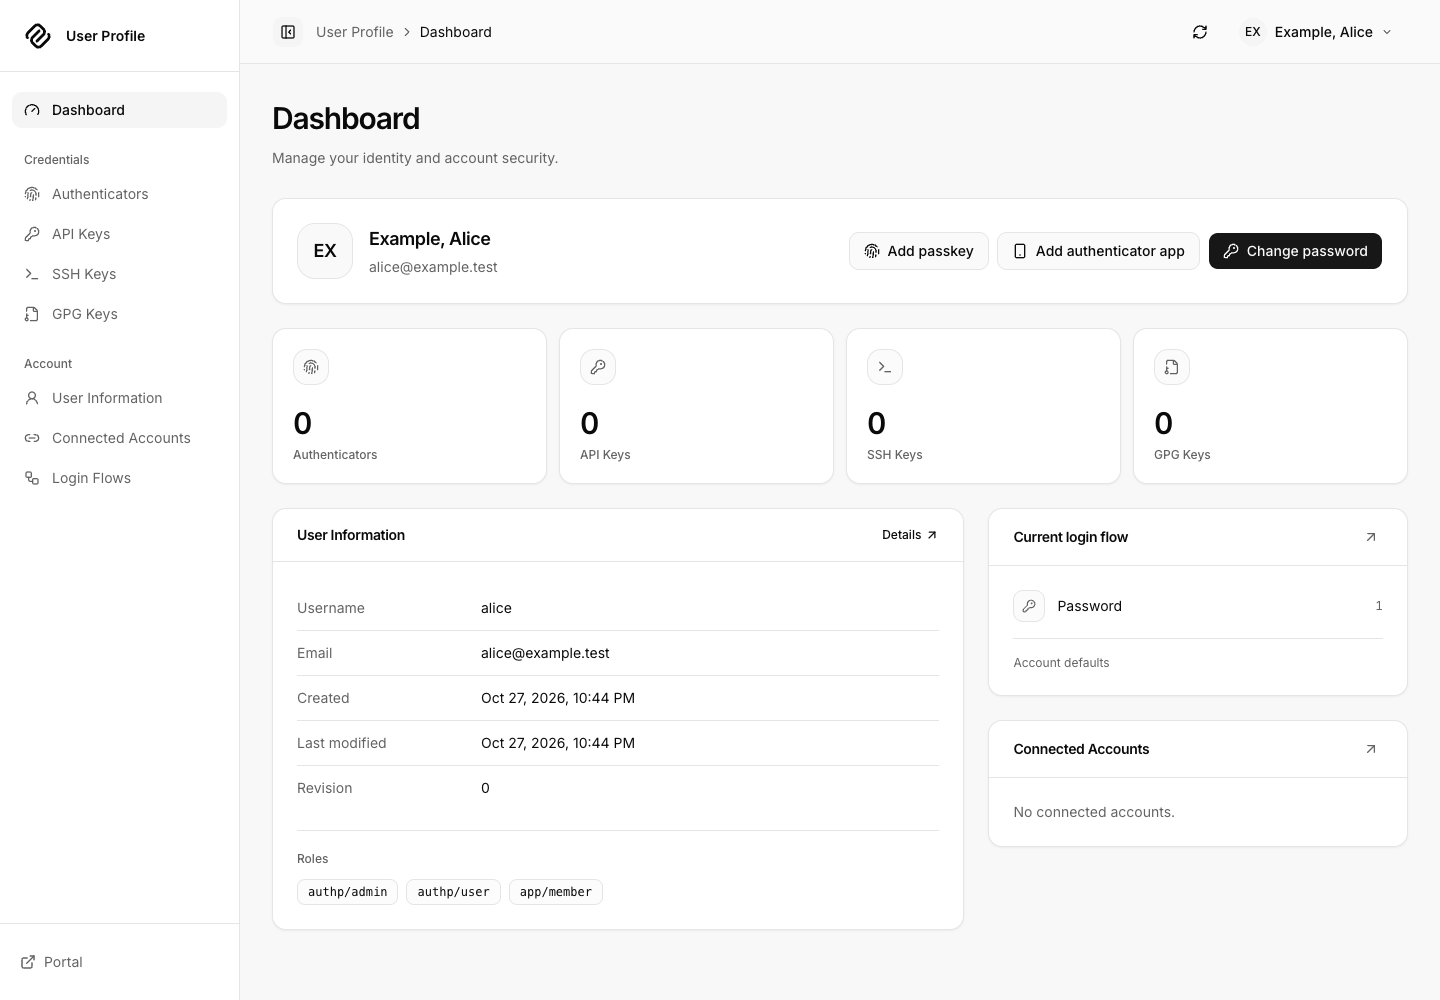
Task: Click the authp/user role badge
Action: point(453,892)
